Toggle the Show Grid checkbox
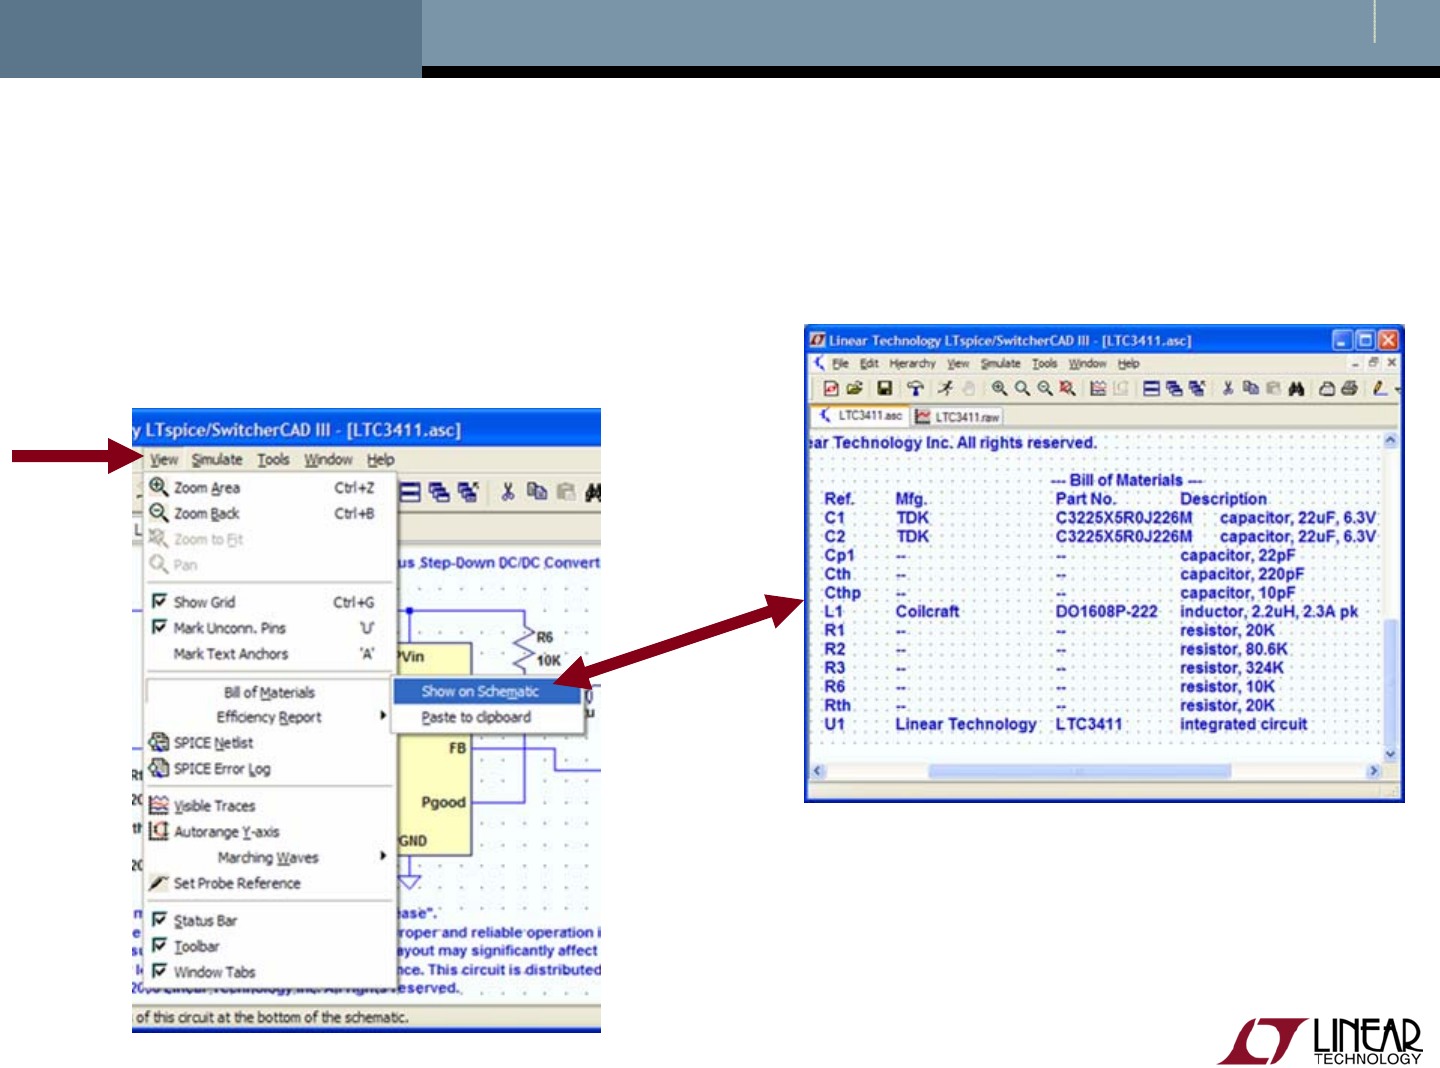Image resolution: width=1440 pixels, height=1068 pixels. coord(159,601)
